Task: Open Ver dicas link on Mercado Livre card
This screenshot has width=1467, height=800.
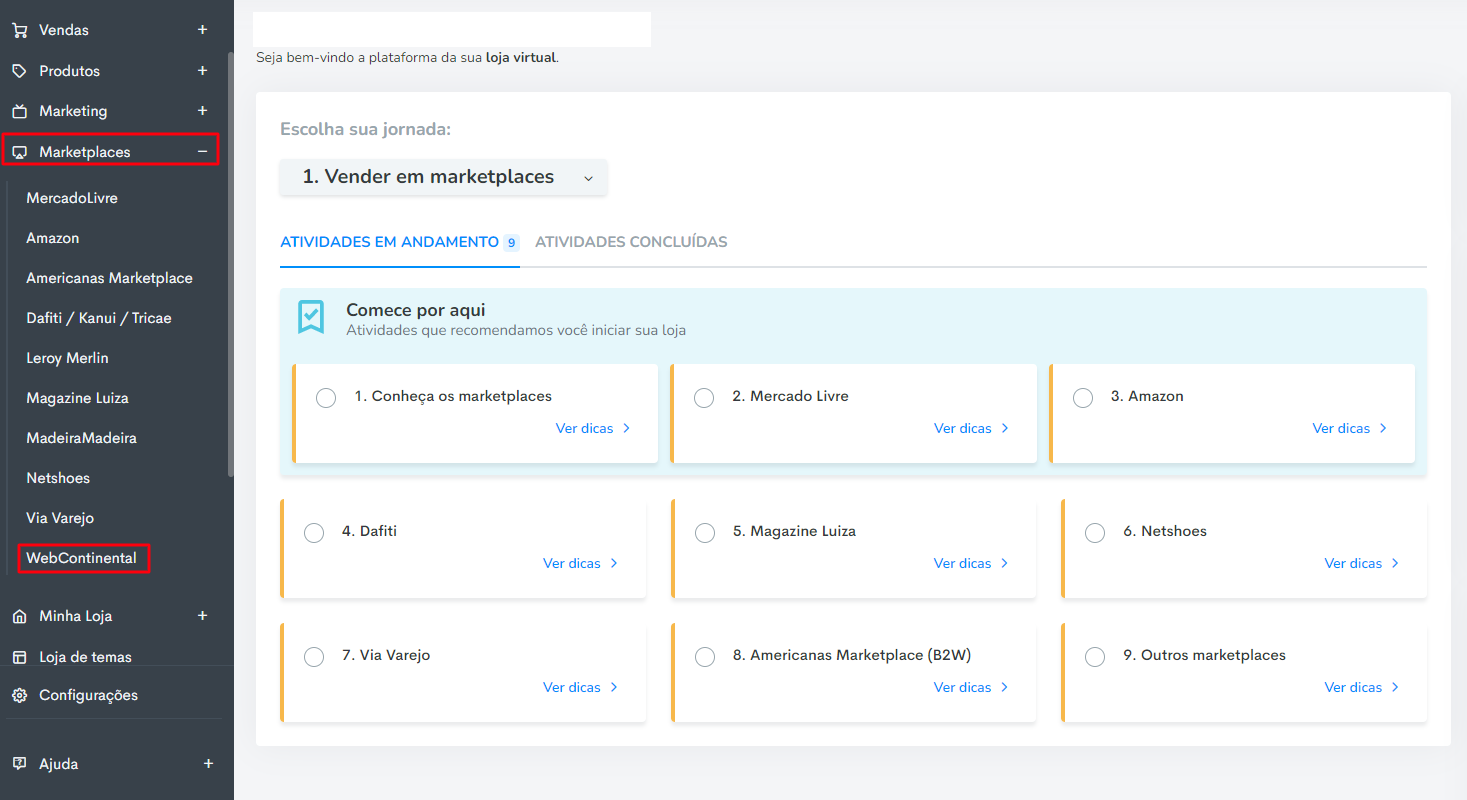Action: click(x=963, y=428)
